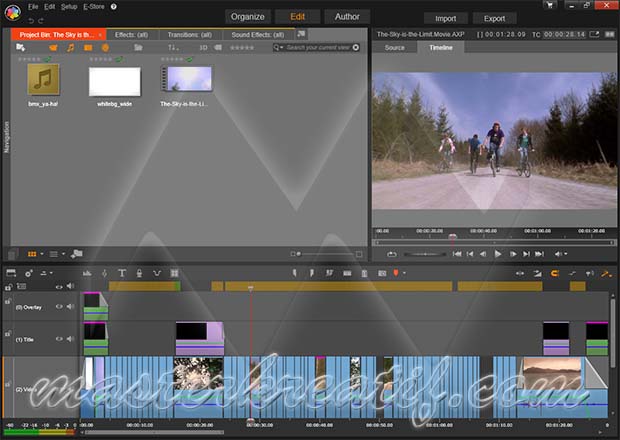Select the Sound Effects (all) library tab

(257, 35)
